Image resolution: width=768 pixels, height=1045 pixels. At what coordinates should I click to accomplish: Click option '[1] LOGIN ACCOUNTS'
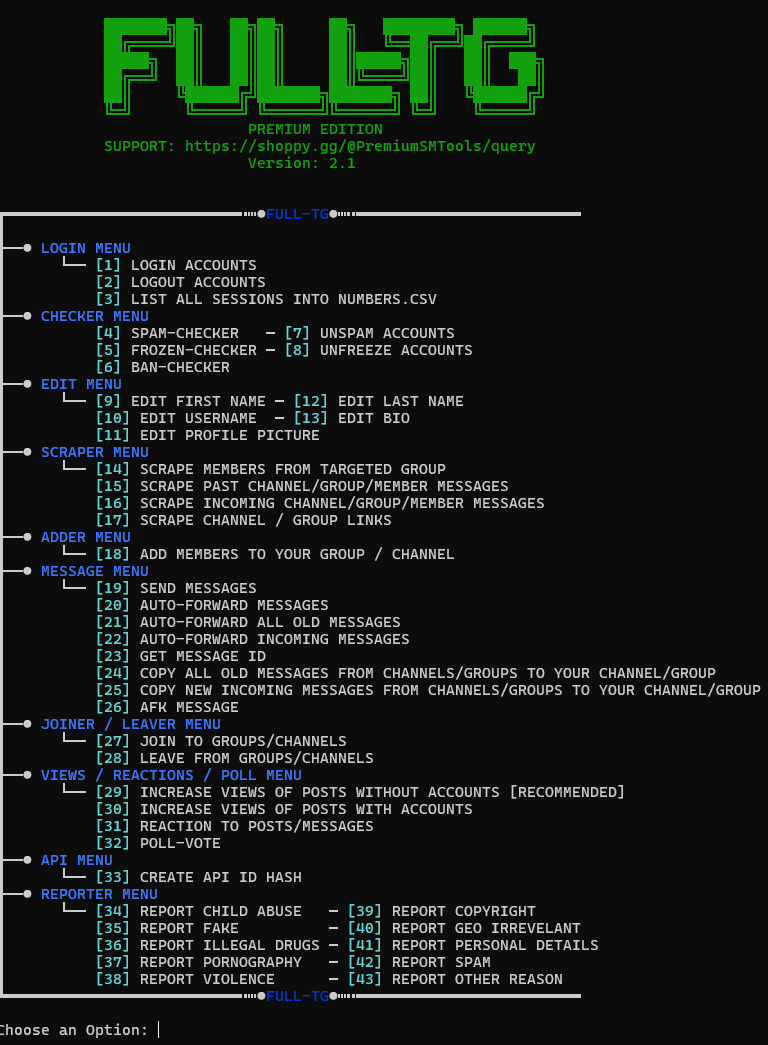[x=176, y=265]
